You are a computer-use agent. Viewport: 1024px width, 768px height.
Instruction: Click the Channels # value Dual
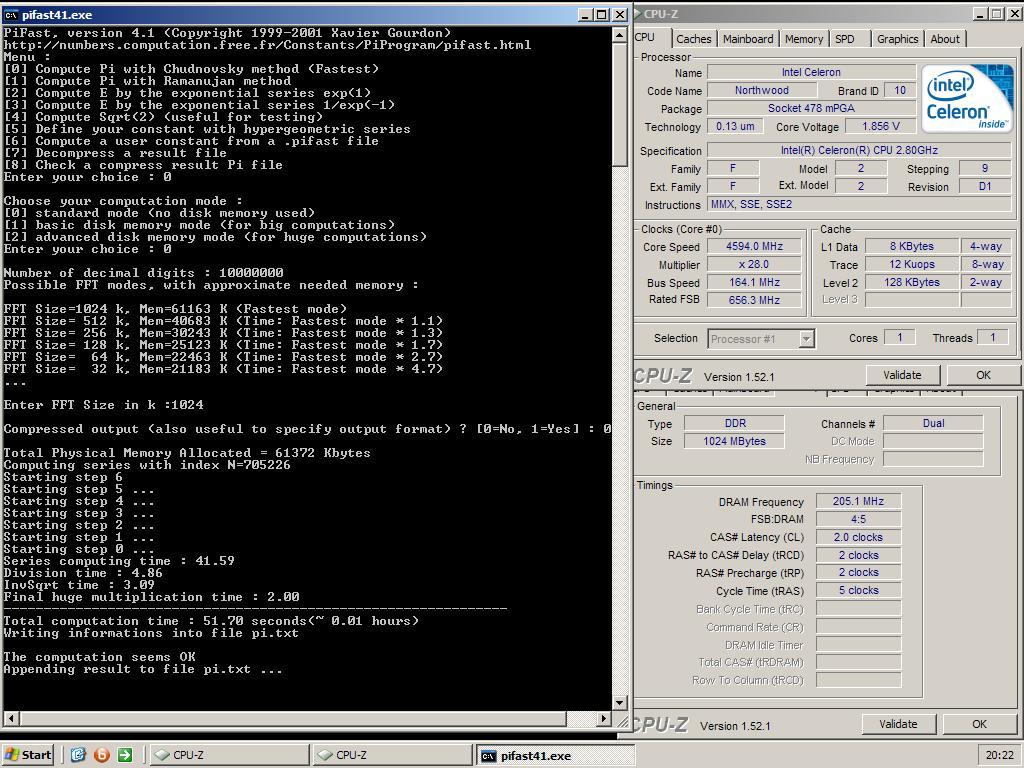pos(933,423)
